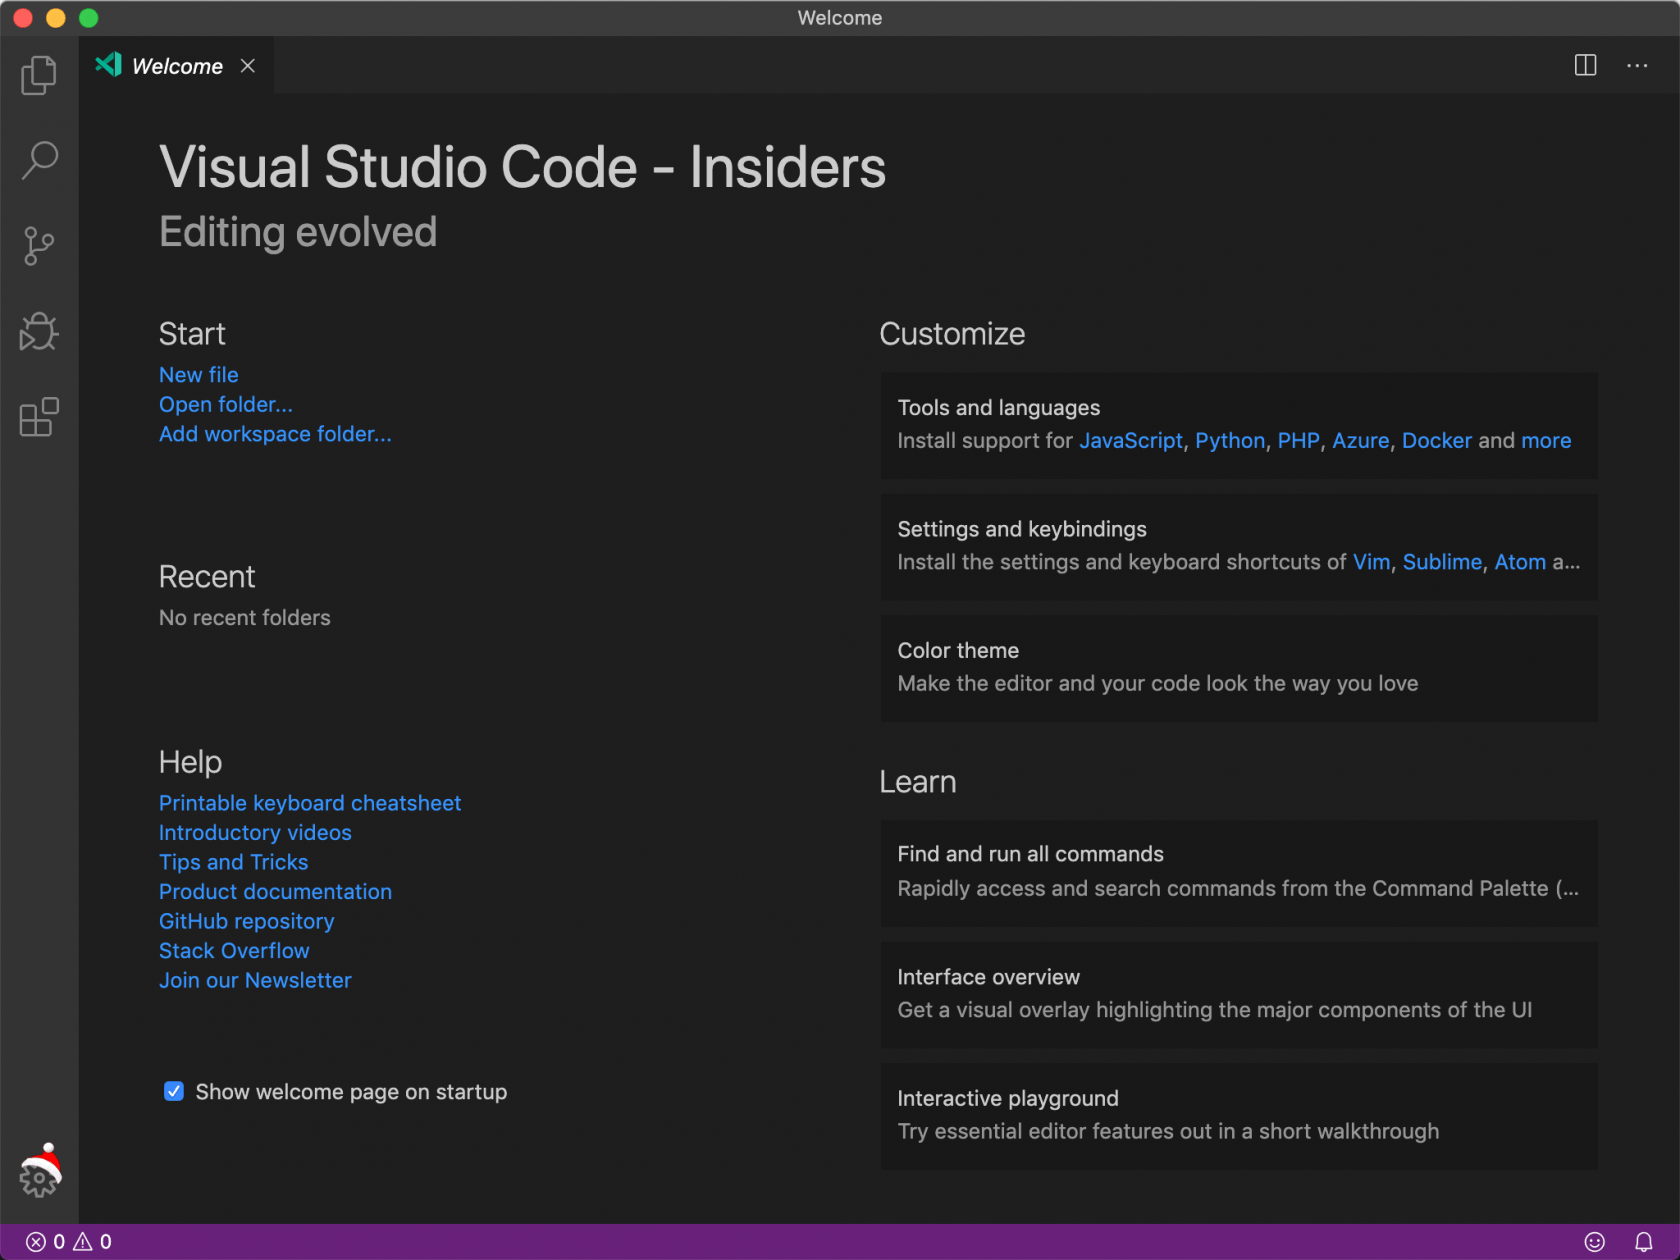Click the New file link
Screen dimensions: 1680x1260
199,375
